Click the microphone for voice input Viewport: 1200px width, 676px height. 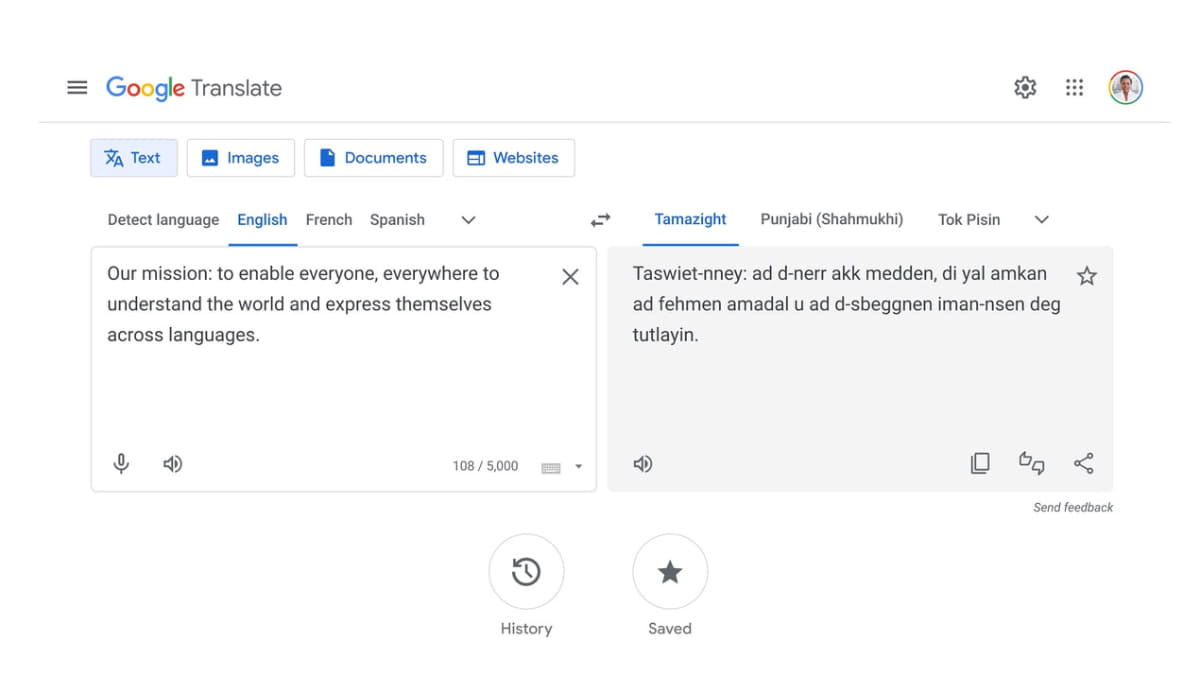[x=121, y=464]
